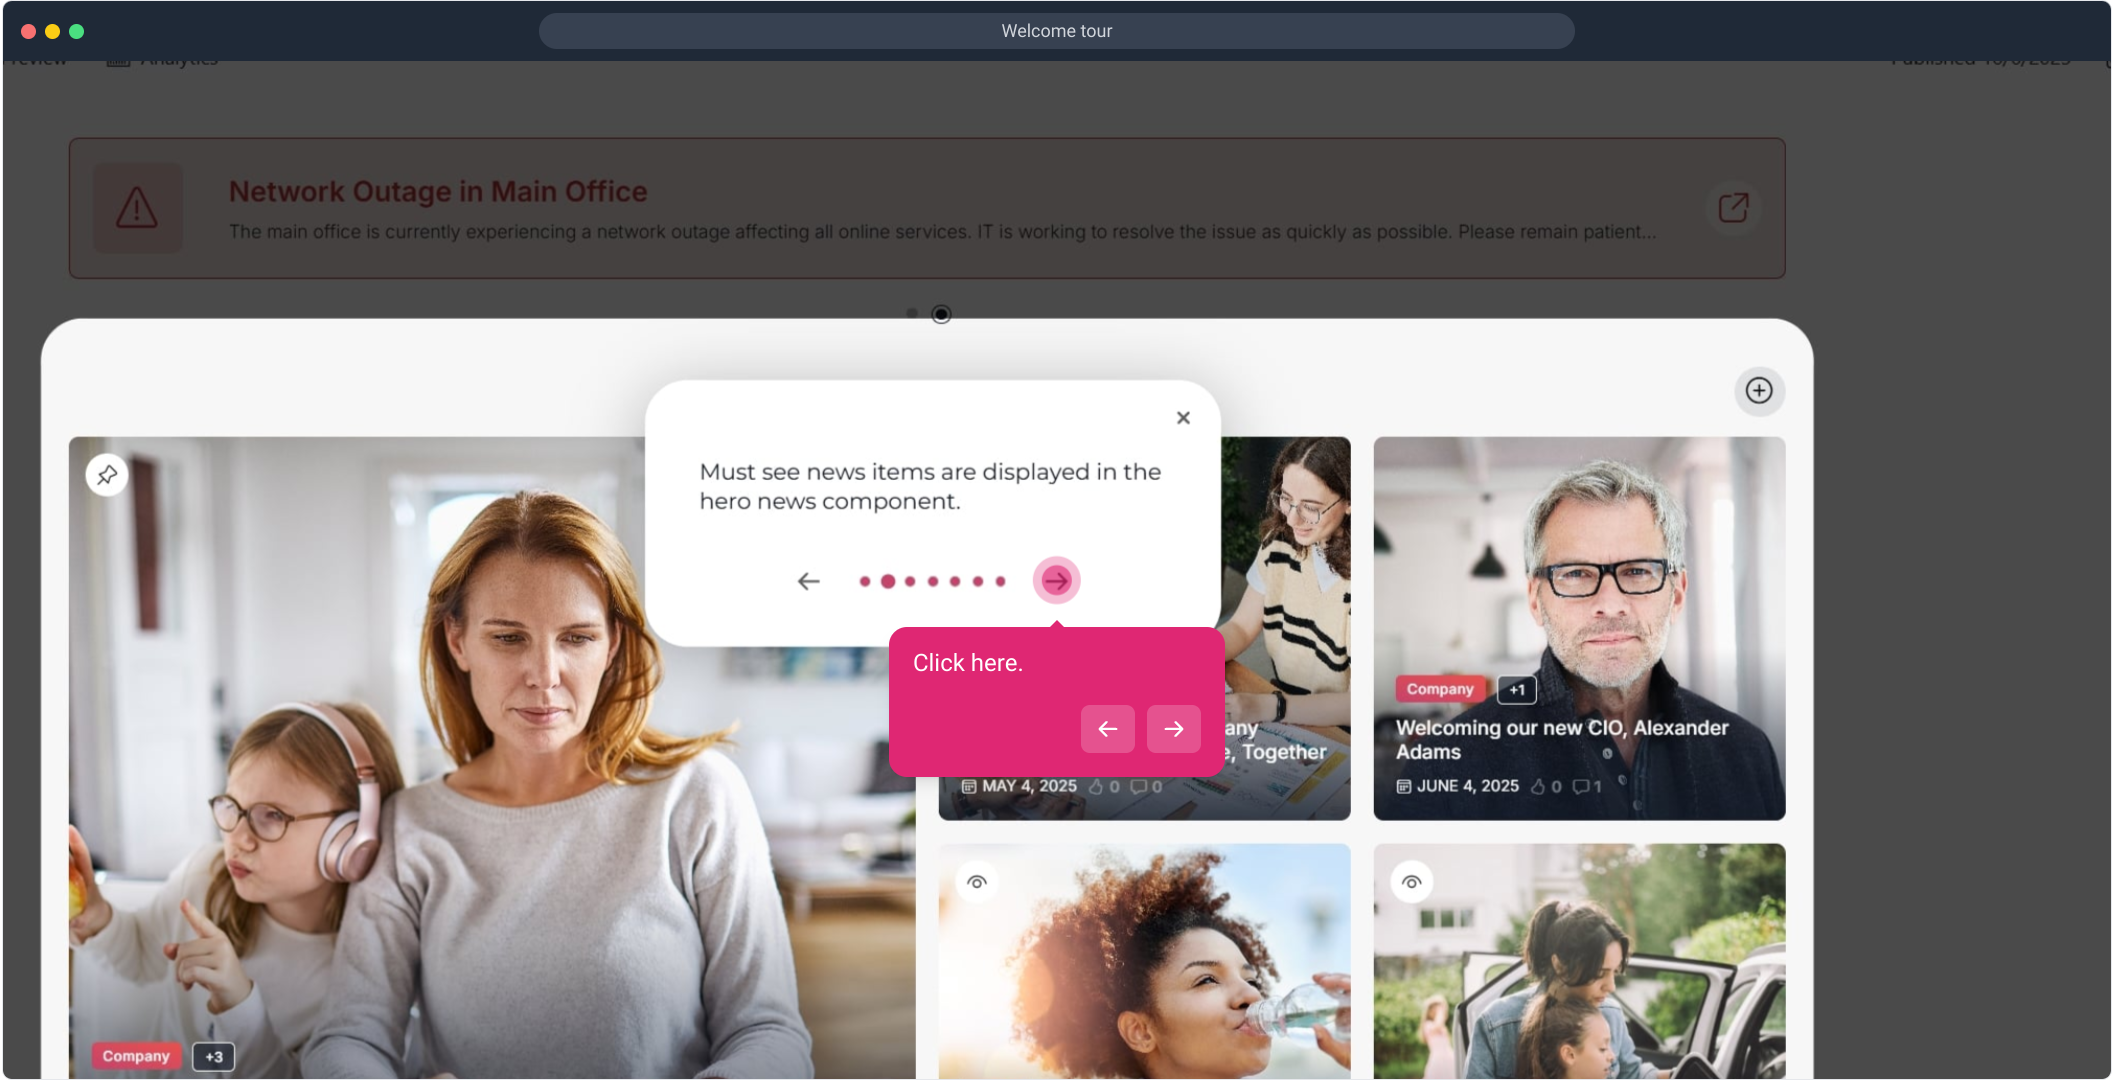Screen dimensions: 2114x1080
Task: Click the add plus circle icon
Action: pos(1759,391)
